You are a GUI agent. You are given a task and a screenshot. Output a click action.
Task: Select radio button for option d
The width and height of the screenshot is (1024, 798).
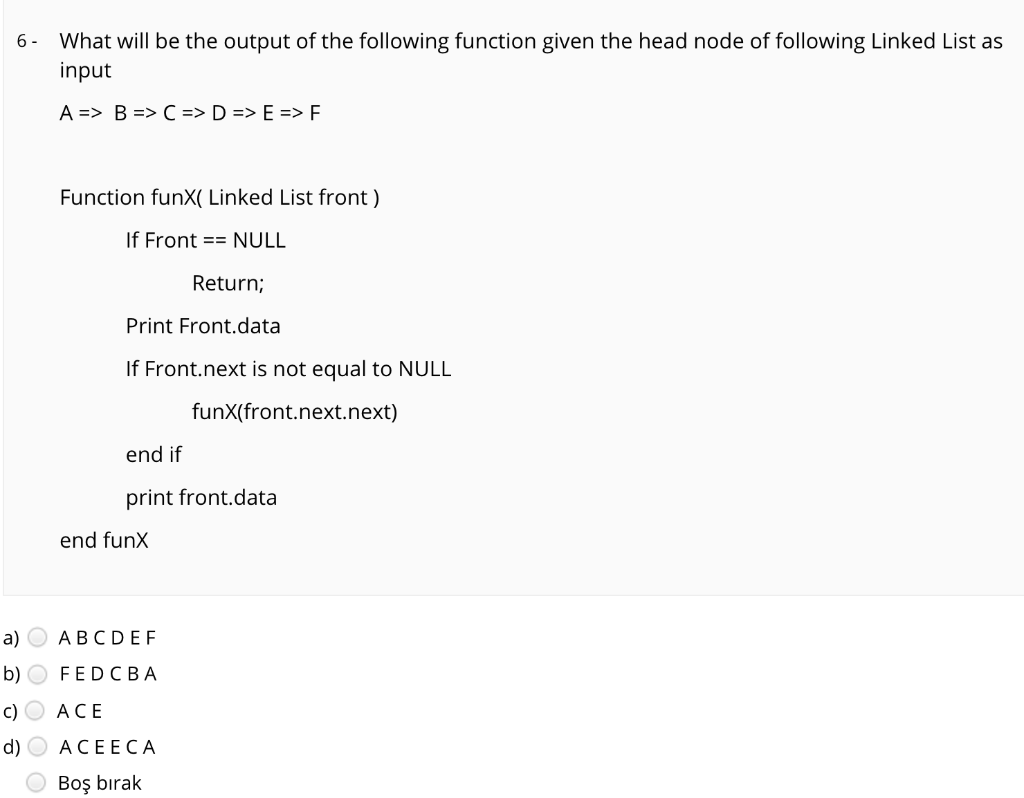tap(36, 746)
